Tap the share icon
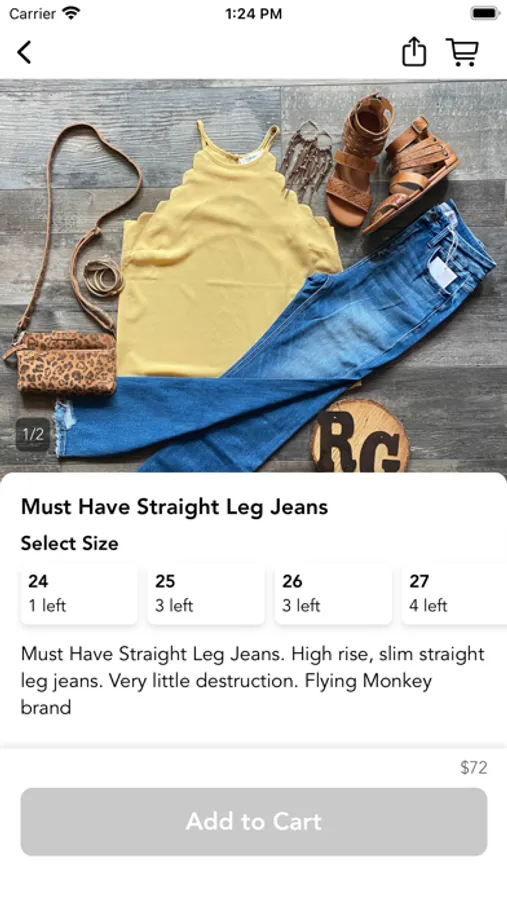This screenshot has width=507, height=900. pos(413,52)
